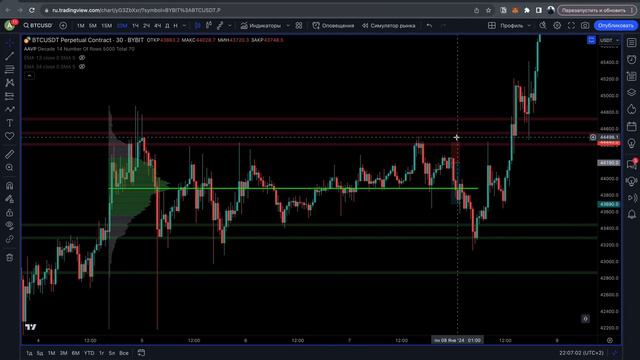
Task: Open the chats panel with red badge
Action: point(631,164)
